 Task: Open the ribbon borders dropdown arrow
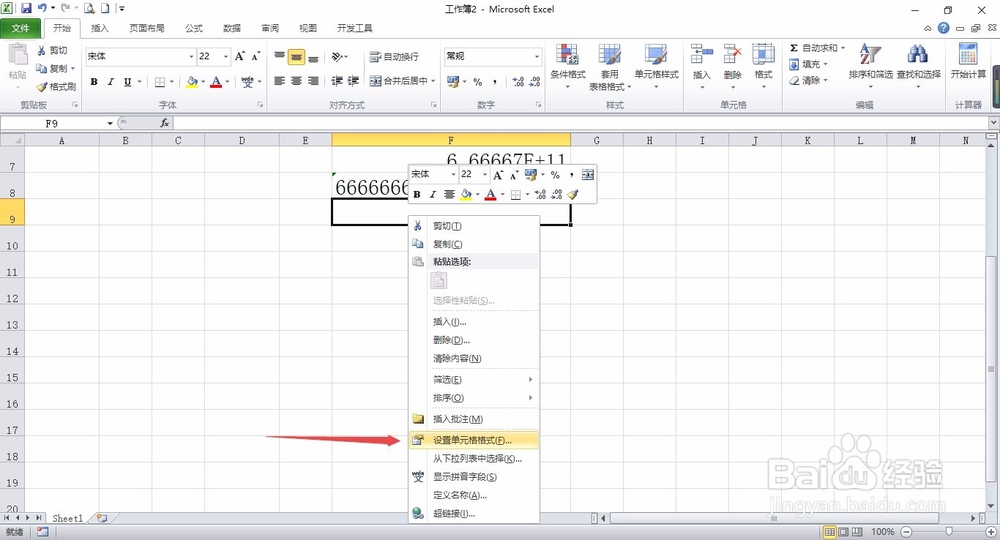171,82
